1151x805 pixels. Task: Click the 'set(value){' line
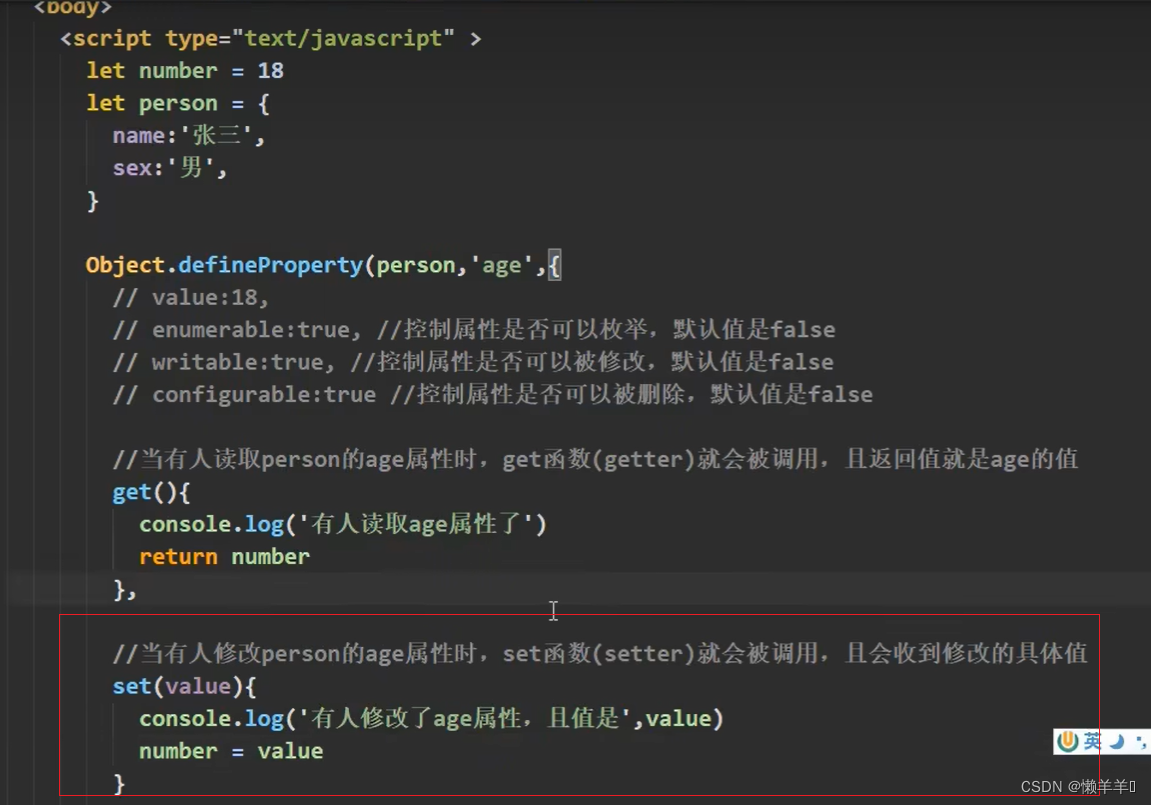click(x=184, y=686)
